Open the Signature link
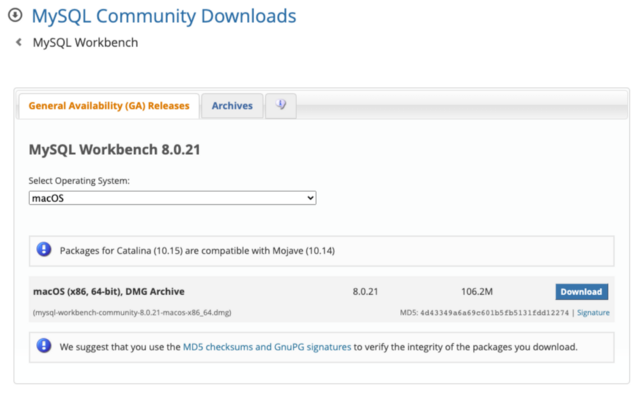Image resolution: width=640 pixels, height=403 pixels. point(593,313)
